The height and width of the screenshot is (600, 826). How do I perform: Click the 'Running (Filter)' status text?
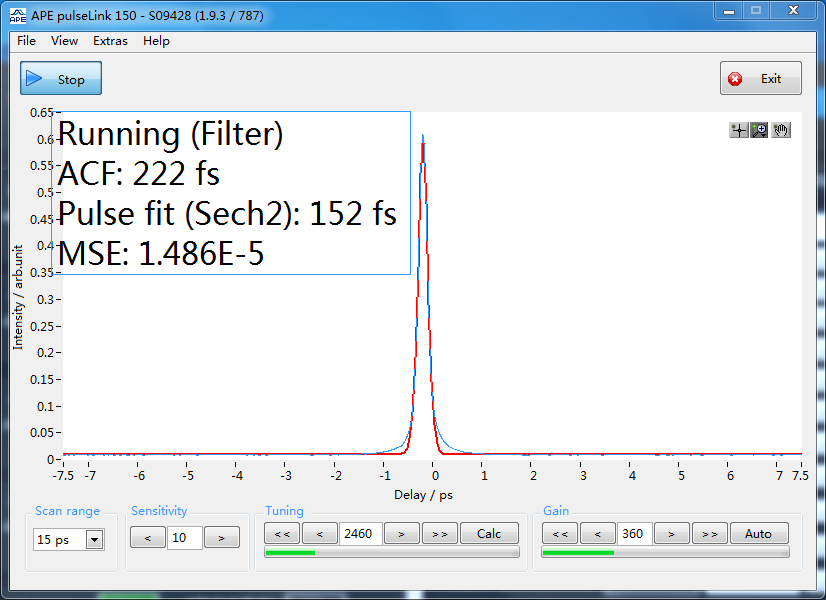(170, 134)
